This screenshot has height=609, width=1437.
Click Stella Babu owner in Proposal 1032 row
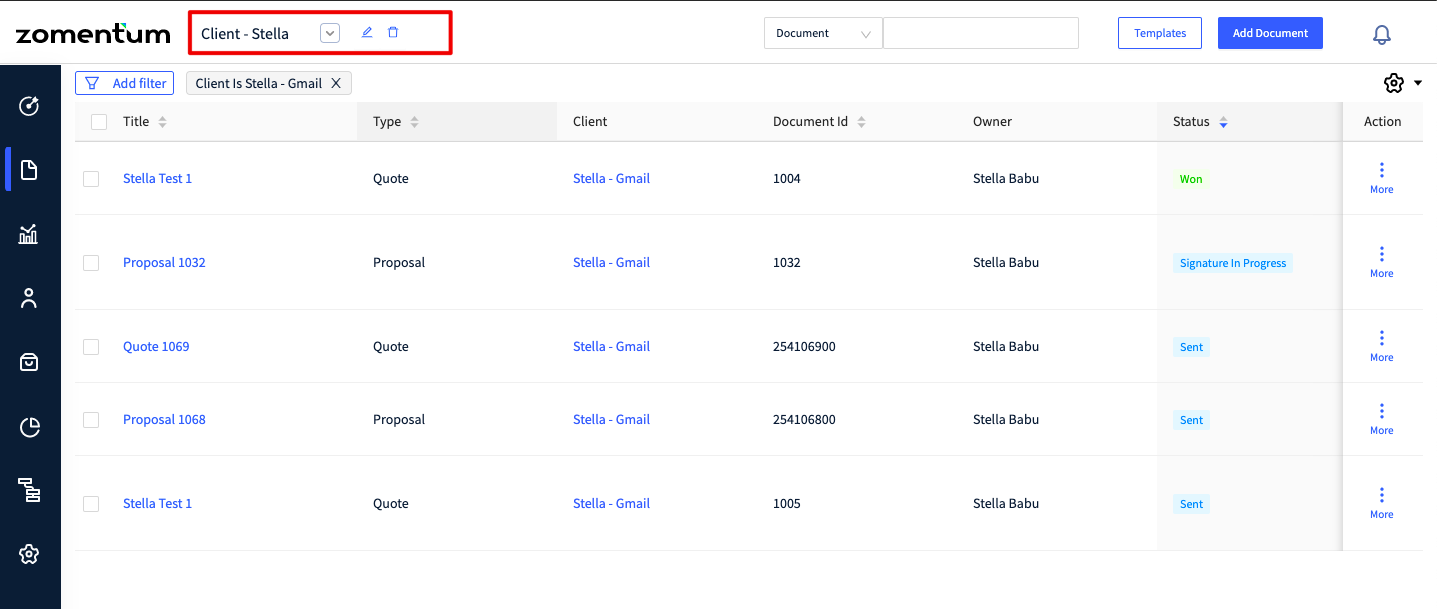[1006, 262]
